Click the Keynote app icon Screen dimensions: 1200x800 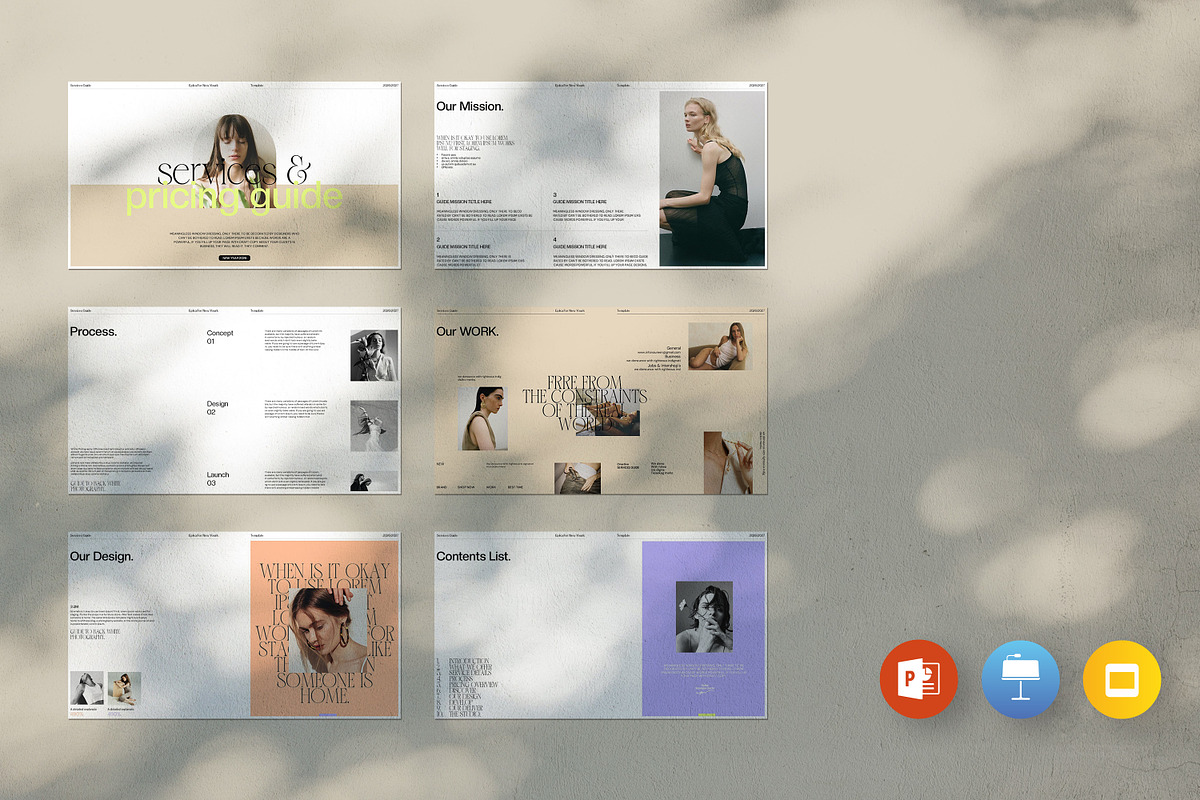coord(1020,680)
